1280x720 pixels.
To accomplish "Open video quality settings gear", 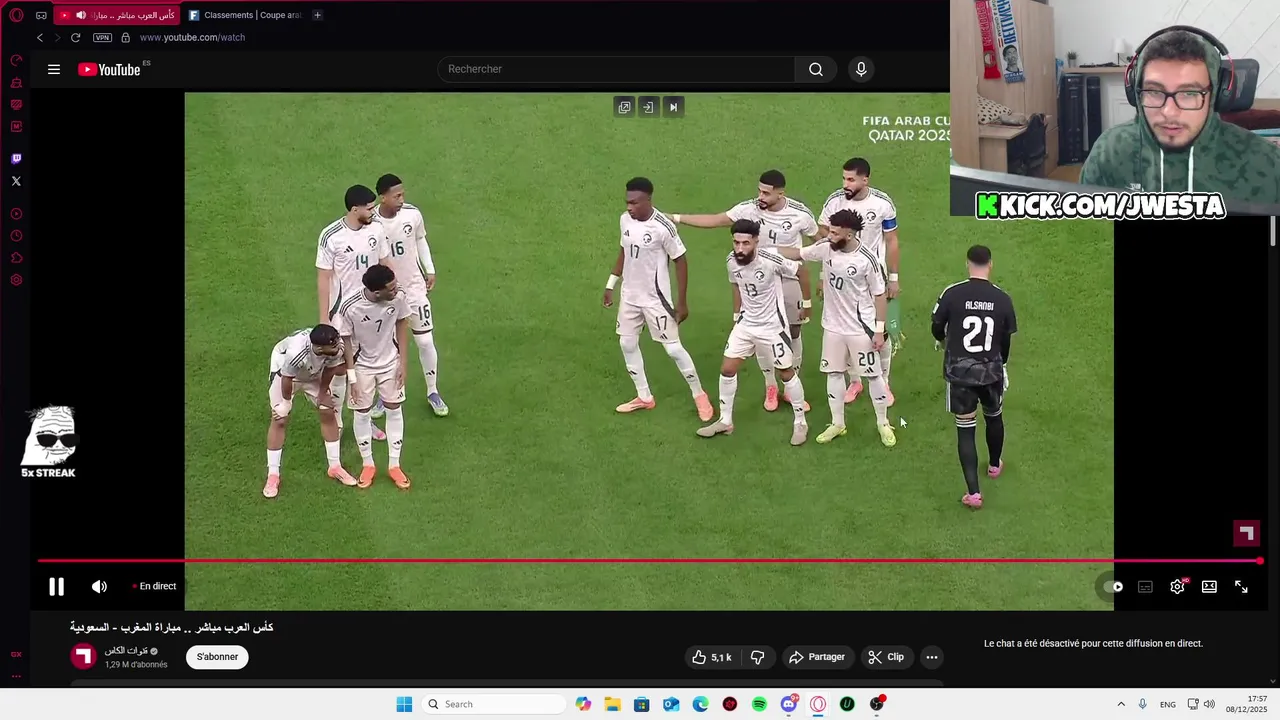I will [1178, 587].
